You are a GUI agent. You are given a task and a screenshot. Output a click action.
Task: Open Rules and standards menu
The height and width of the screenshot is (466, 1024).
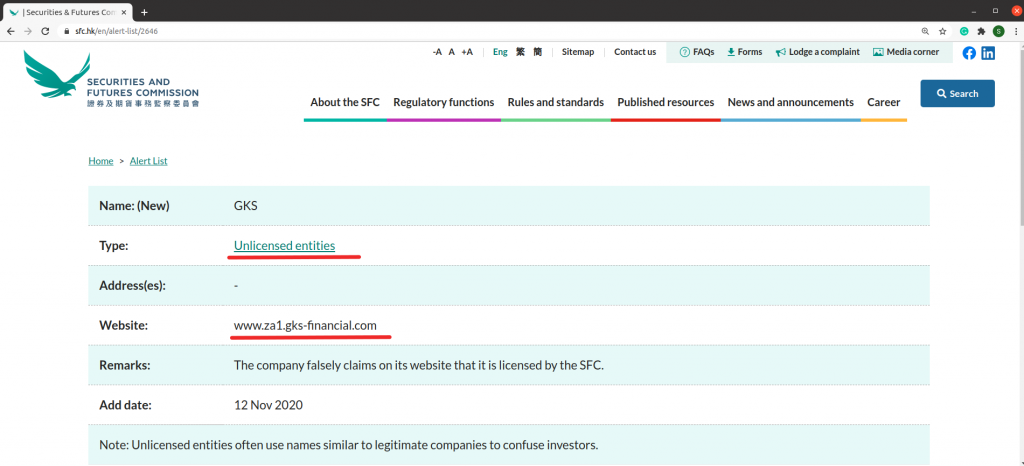[x=556, y=102]
